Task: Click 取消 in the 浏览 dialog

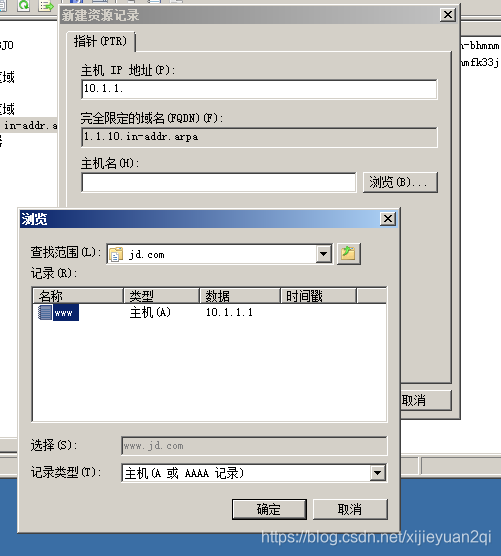Action: point(350,510)
